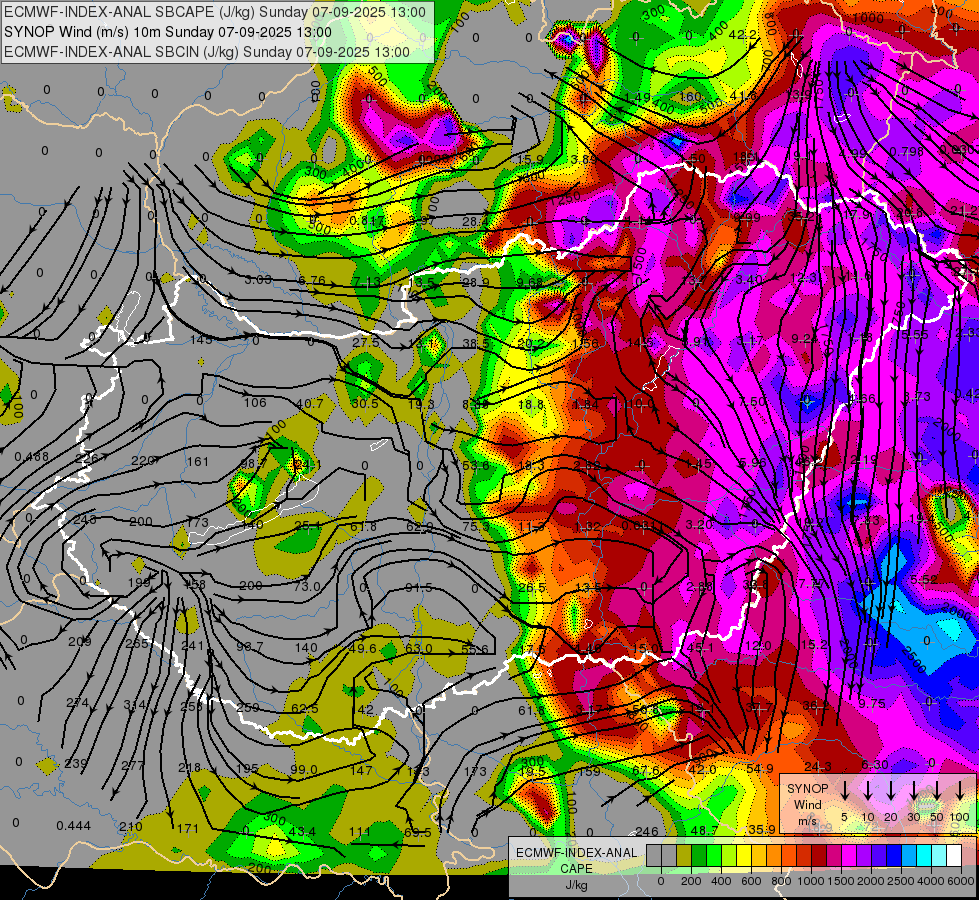Select the map value 48.7

coord(704,830)
